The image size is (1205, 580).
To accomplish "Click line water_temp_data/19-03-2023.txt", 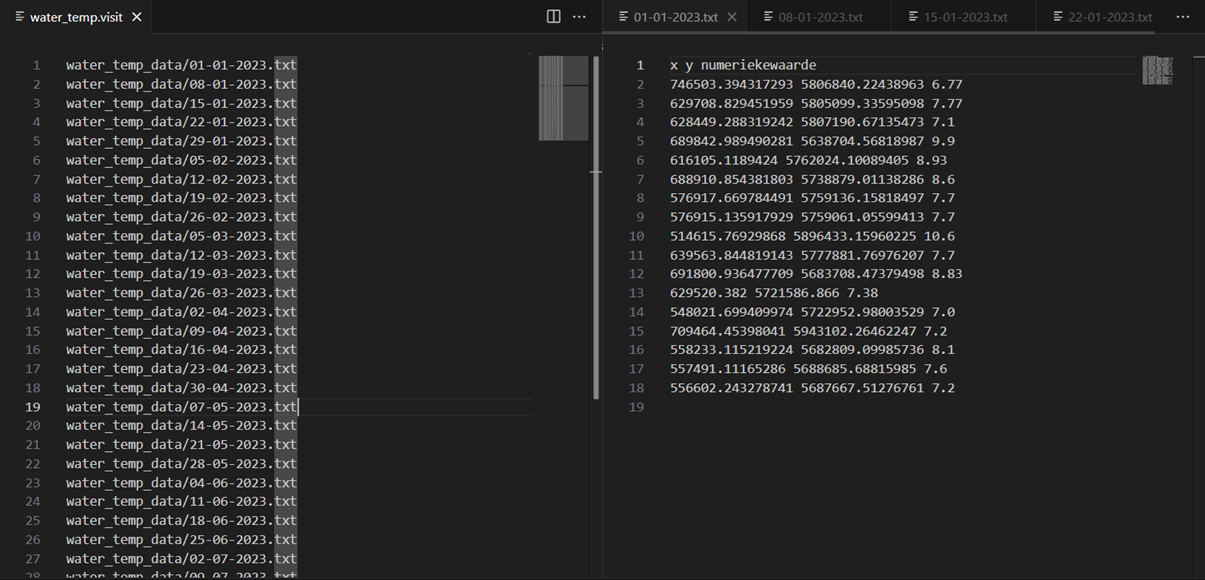I will (x=181, y=274).
